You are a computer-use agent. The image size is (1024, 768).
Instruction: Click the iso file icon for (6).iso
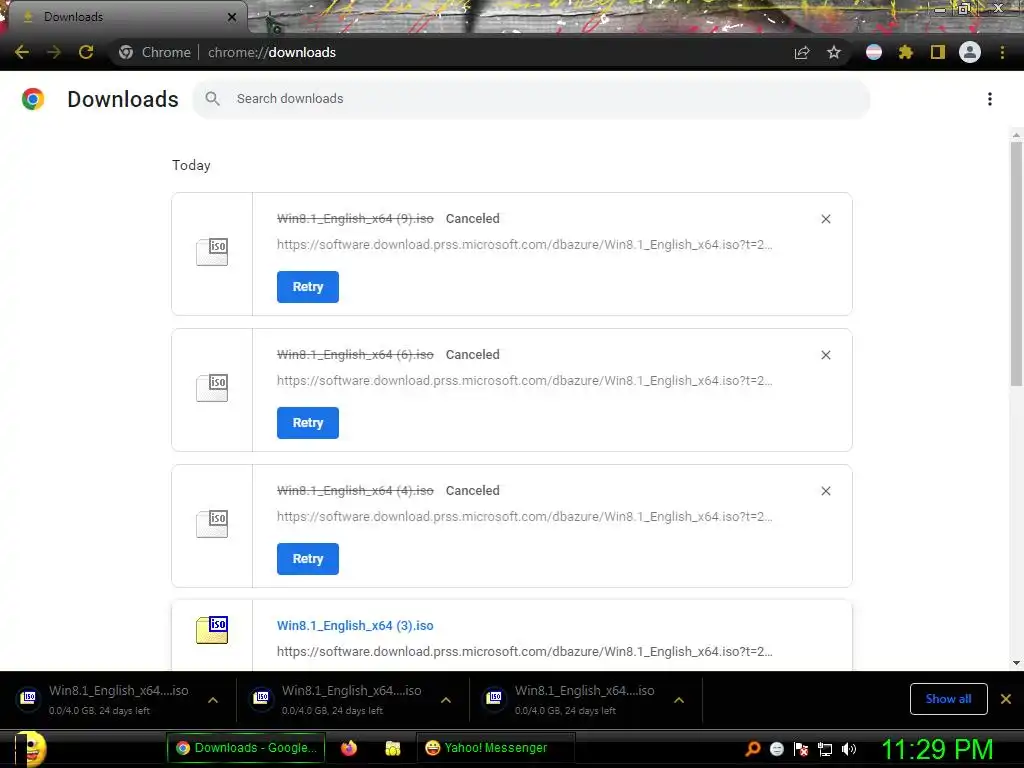click(212, 388)
